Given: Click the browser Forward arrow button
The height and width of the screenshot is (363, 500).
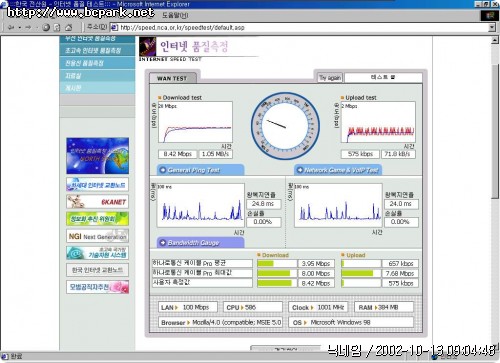Looking at the screenshot, I should [28, 27].
